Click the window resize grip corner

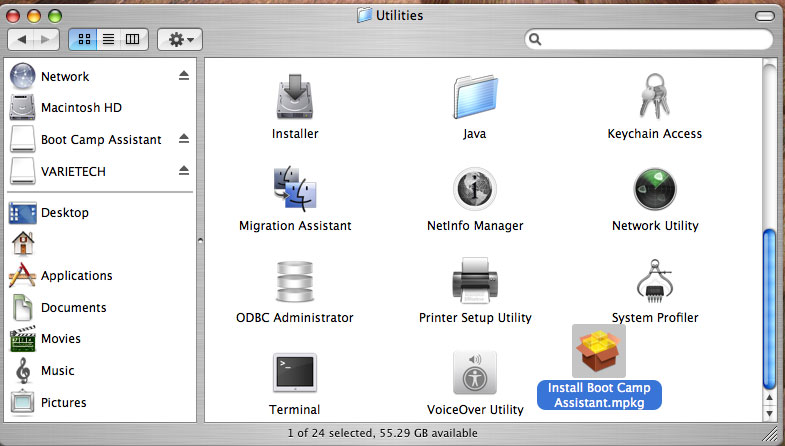pos(770,433)
